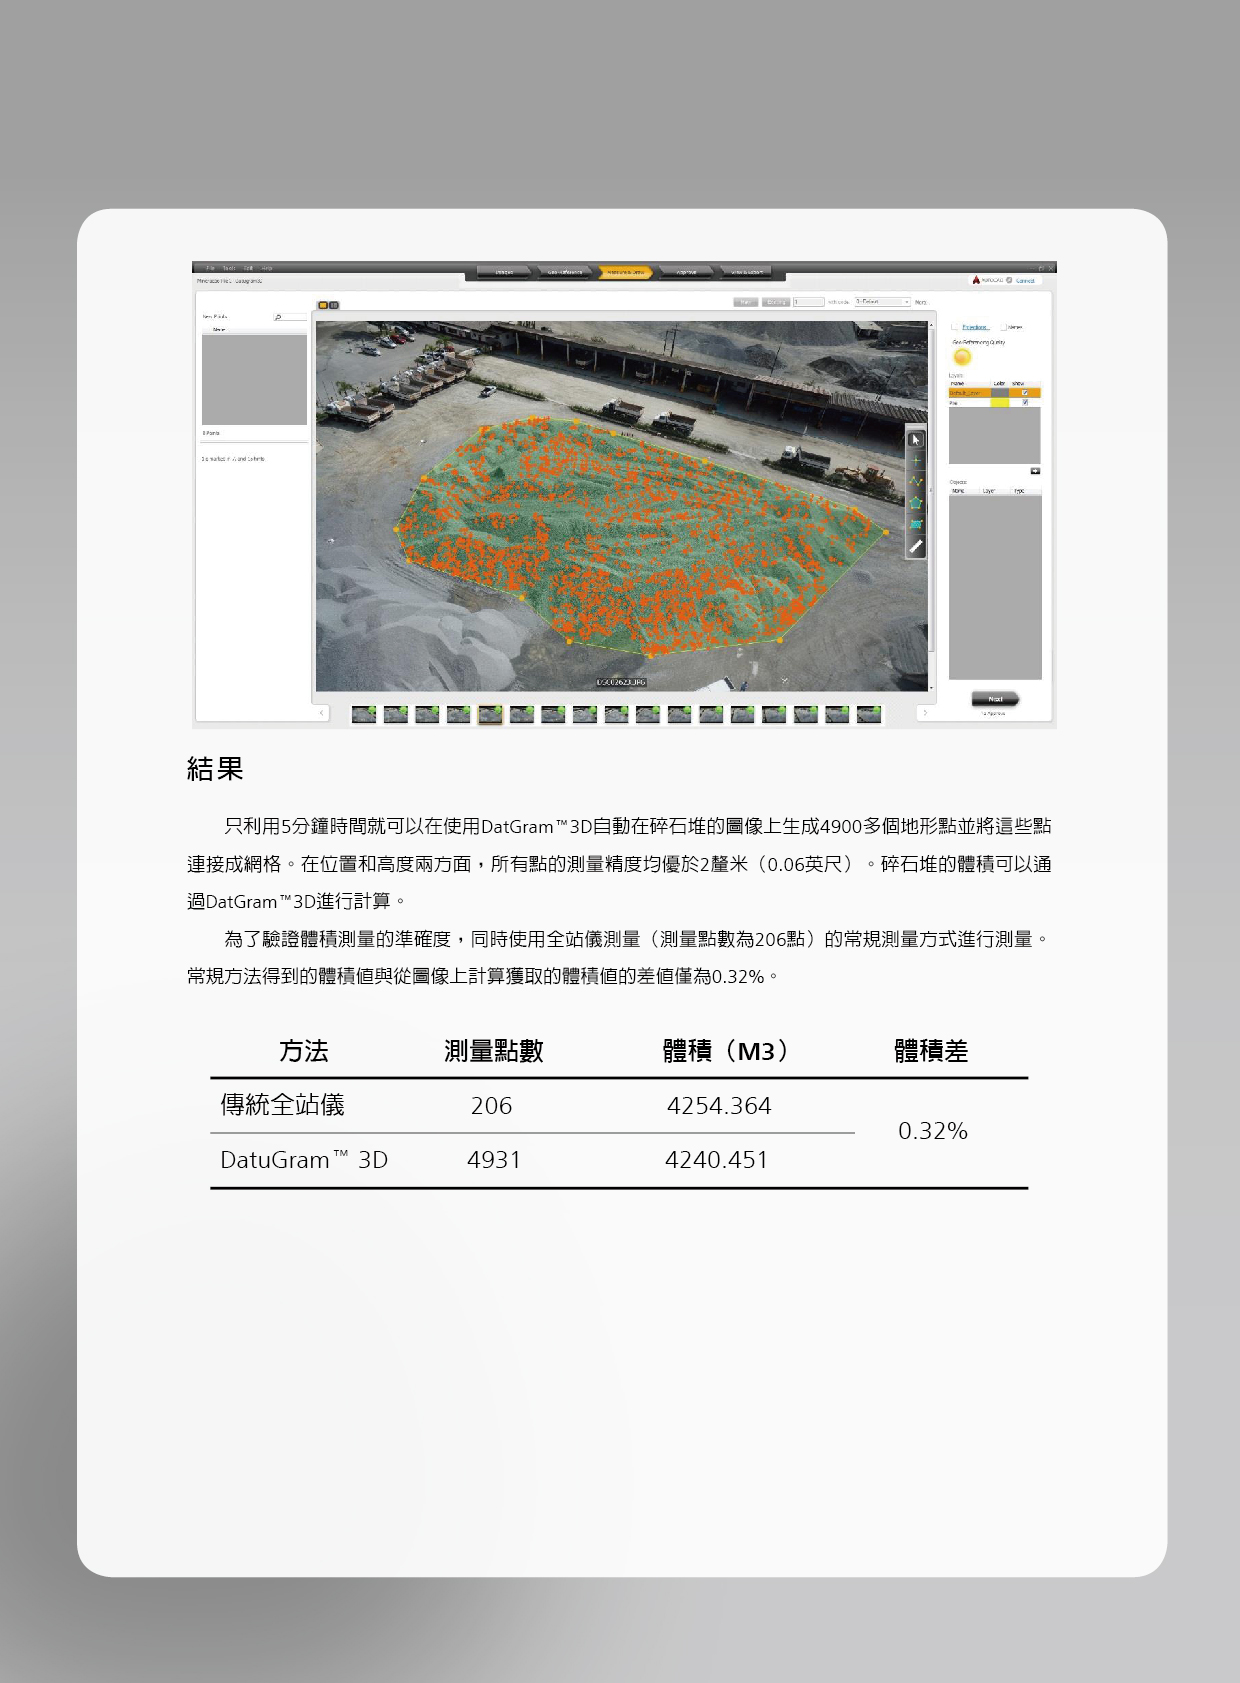Click the Existing button in toolbar
Image resolution: width=1240 pixels, height=1683 pixels.
[x=776, y=301]
